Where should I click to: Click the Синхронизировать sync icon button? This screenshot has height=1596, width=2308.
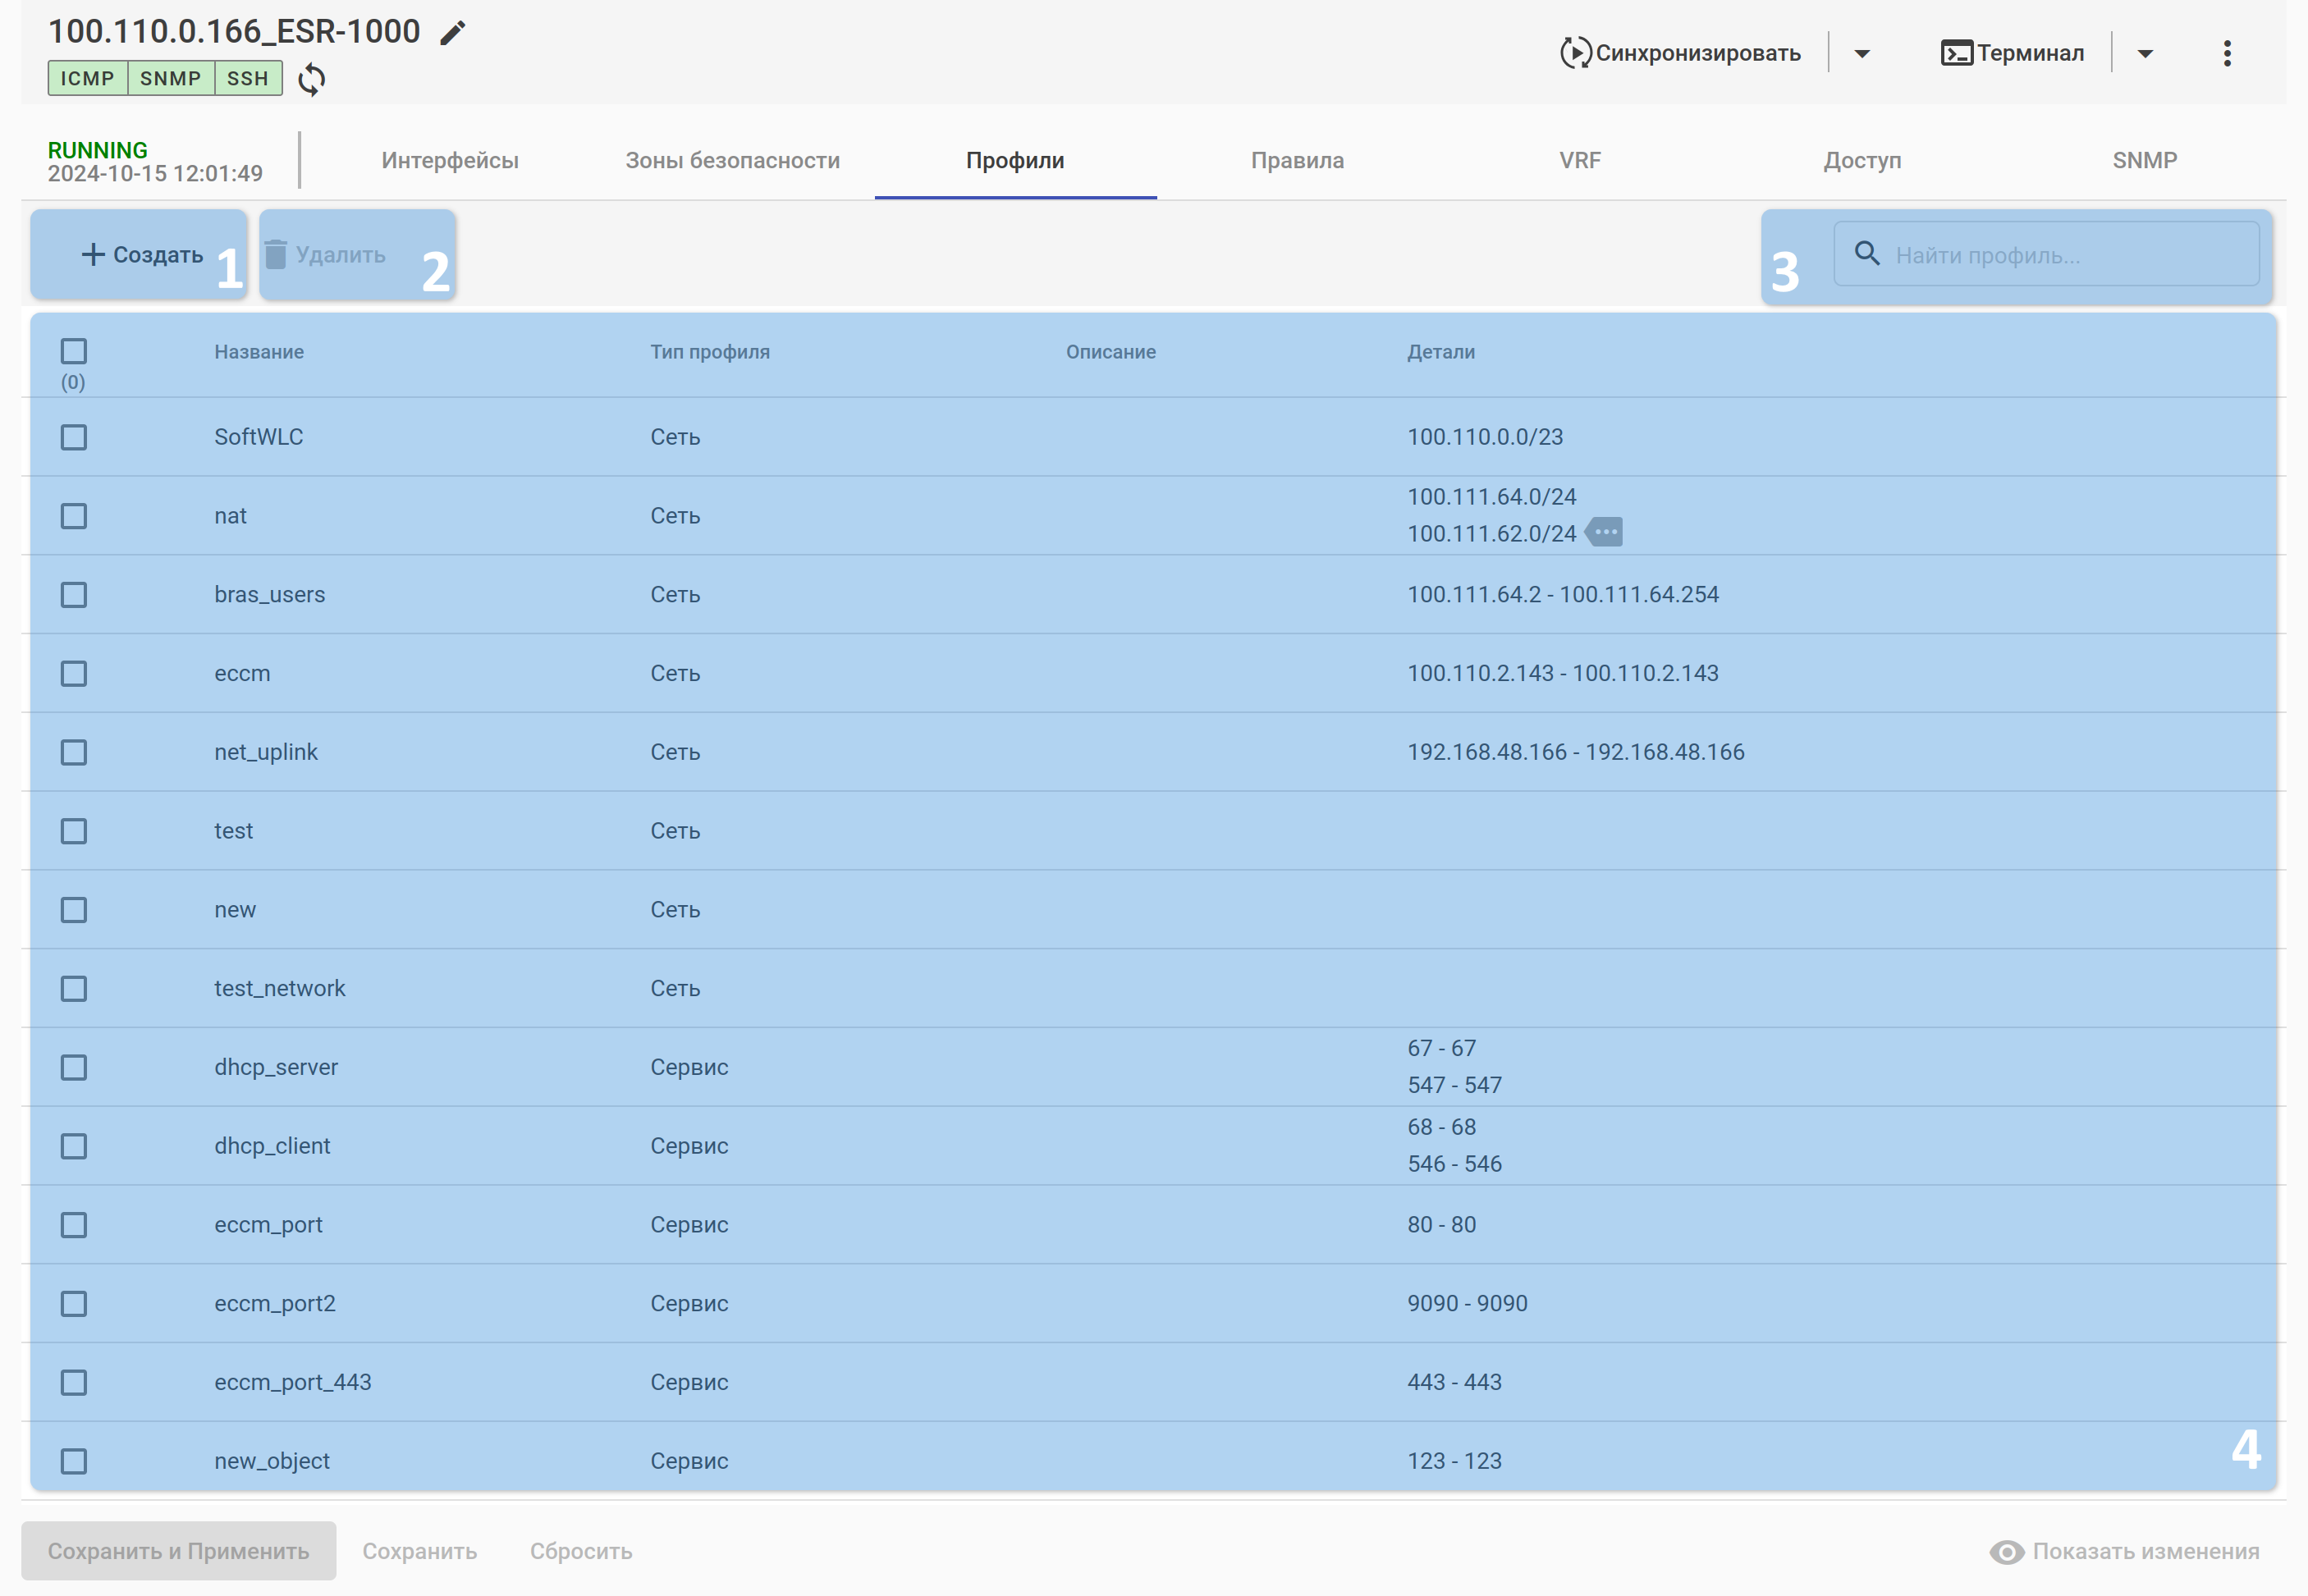(1575, 53)
